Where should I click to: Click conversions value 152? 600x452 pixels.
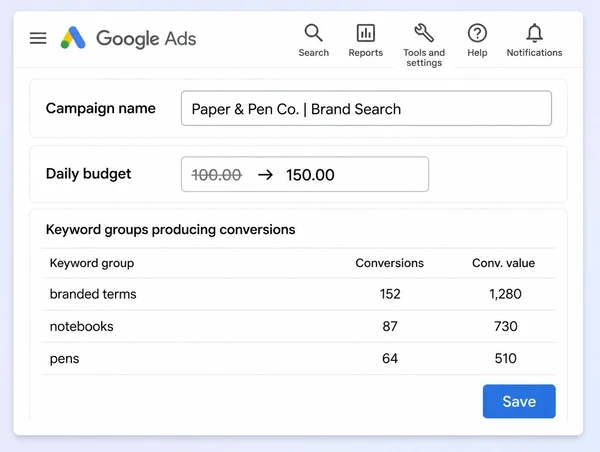(x=390, y=294)
